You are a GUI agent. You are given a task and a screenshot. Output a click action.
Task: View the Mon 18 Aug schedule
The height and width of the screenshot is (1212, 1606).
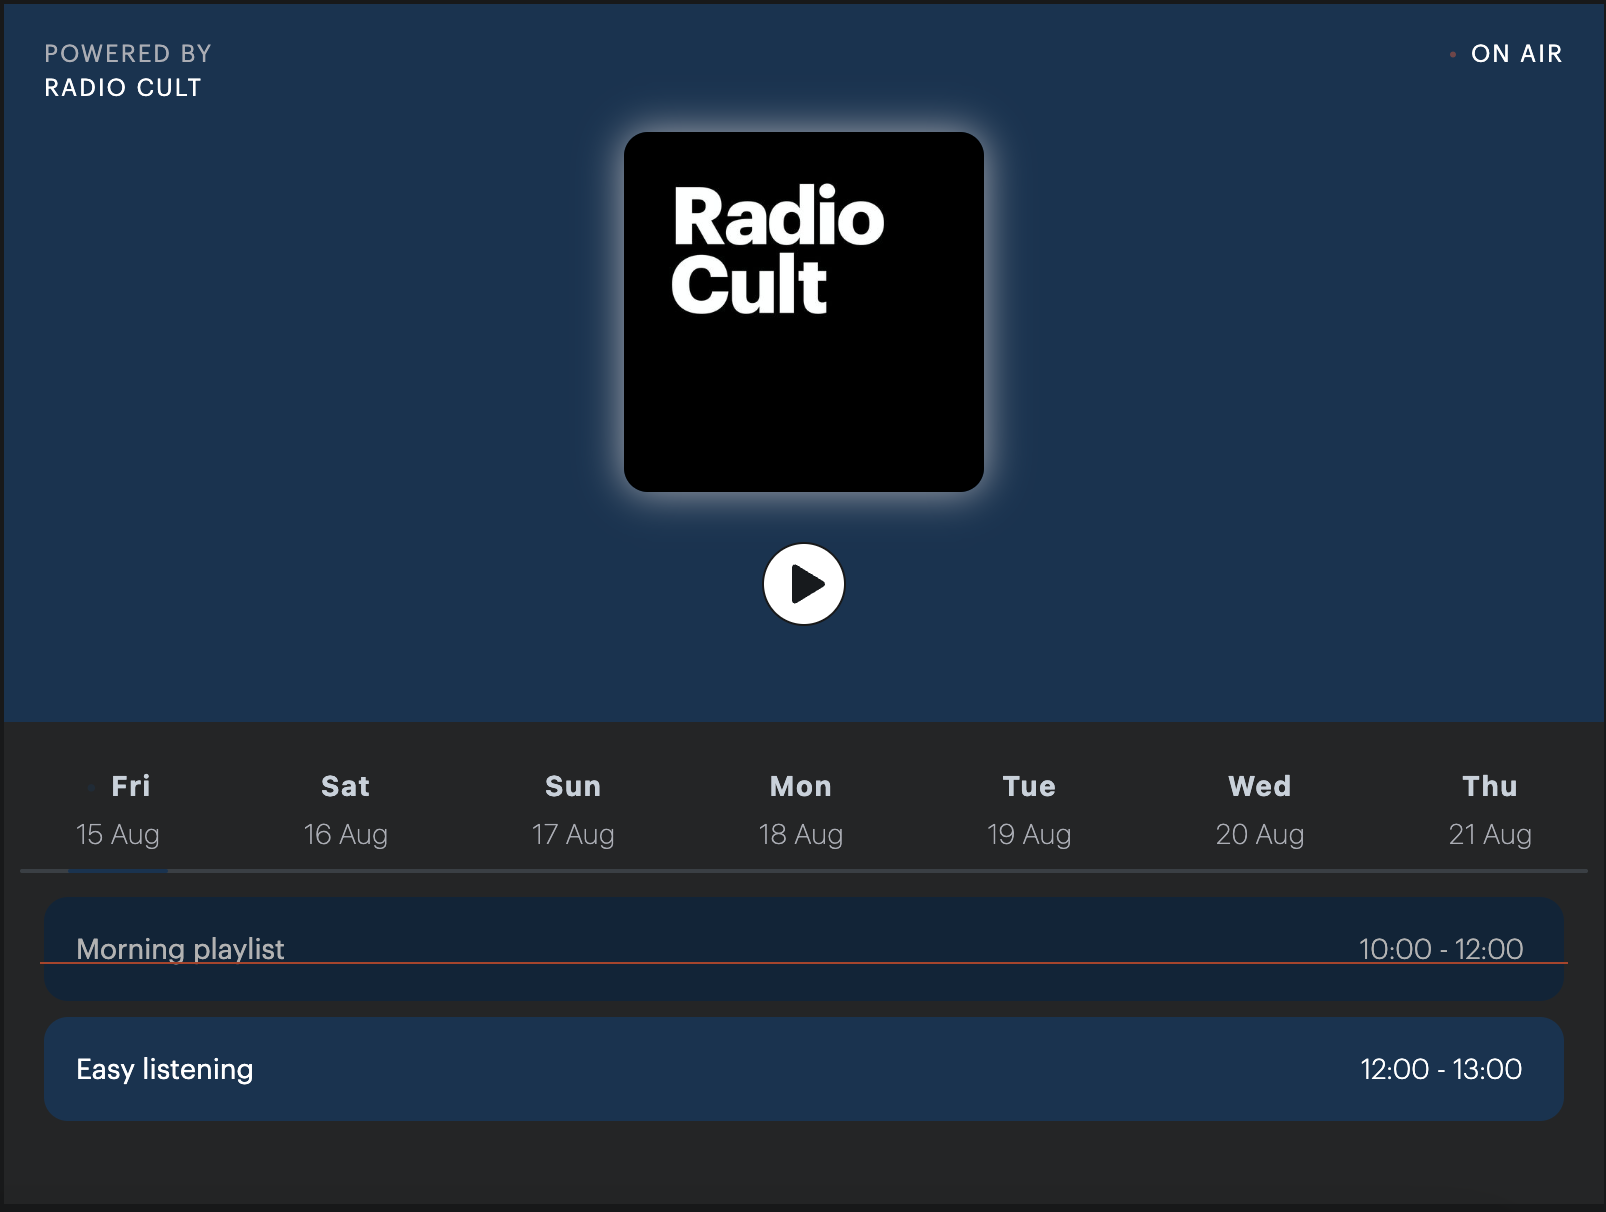[x=801, y=810]
